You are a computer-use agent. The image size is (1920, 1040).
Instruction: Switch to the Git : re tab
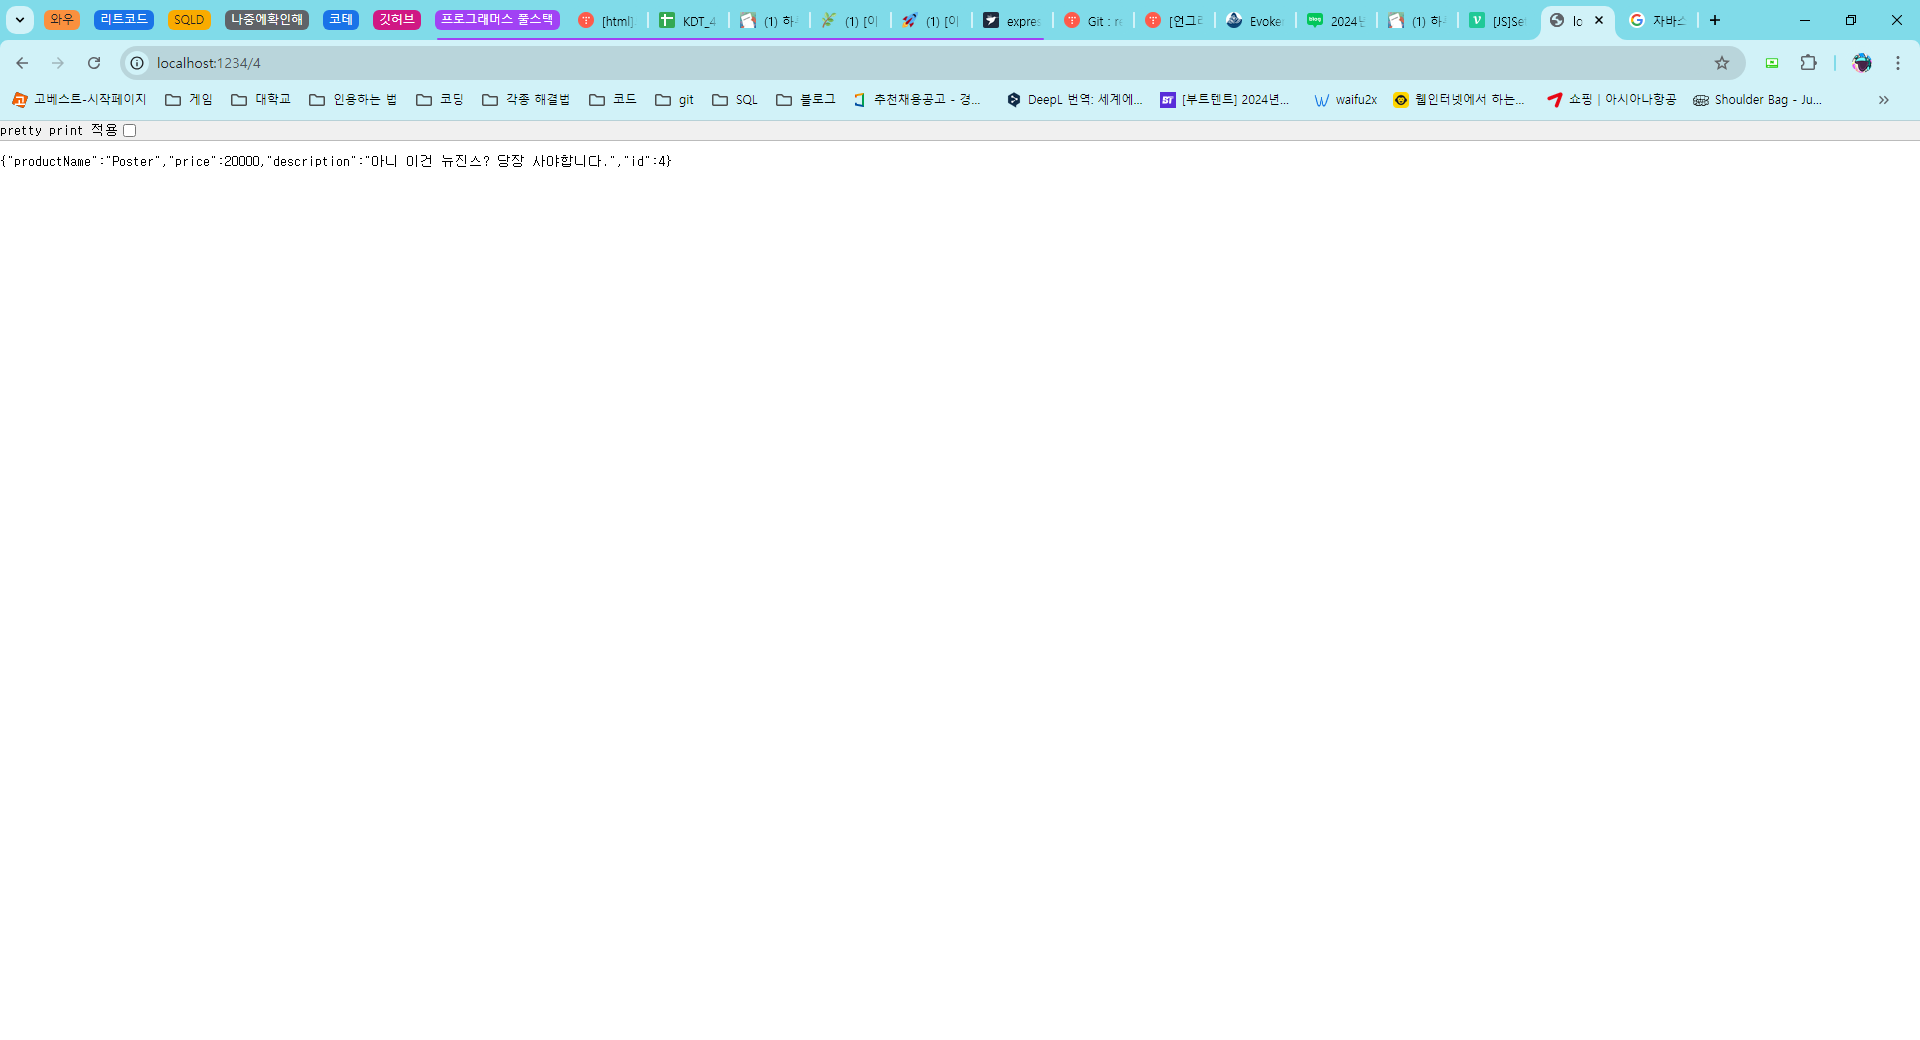(1093, 21)
